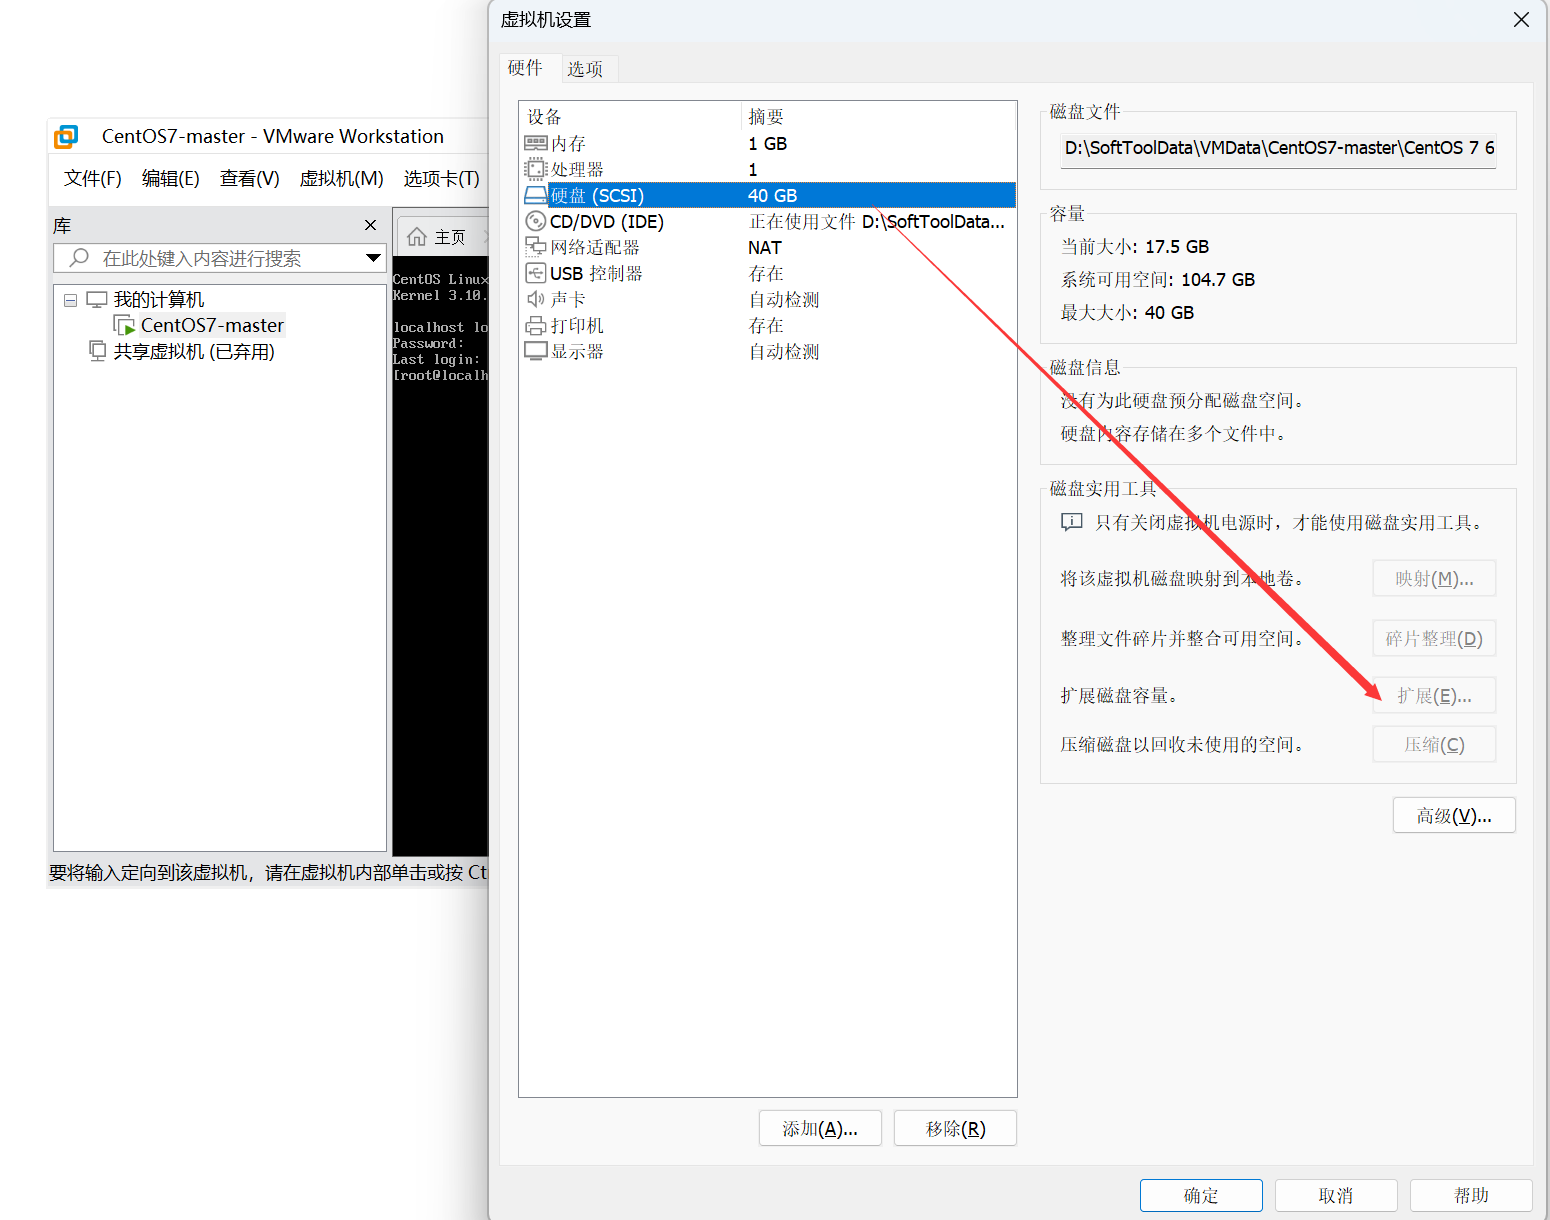This screenshot has width=1550, height=1220.
Task: Click the home icon on 主页 tab
Action: (417, 237)
